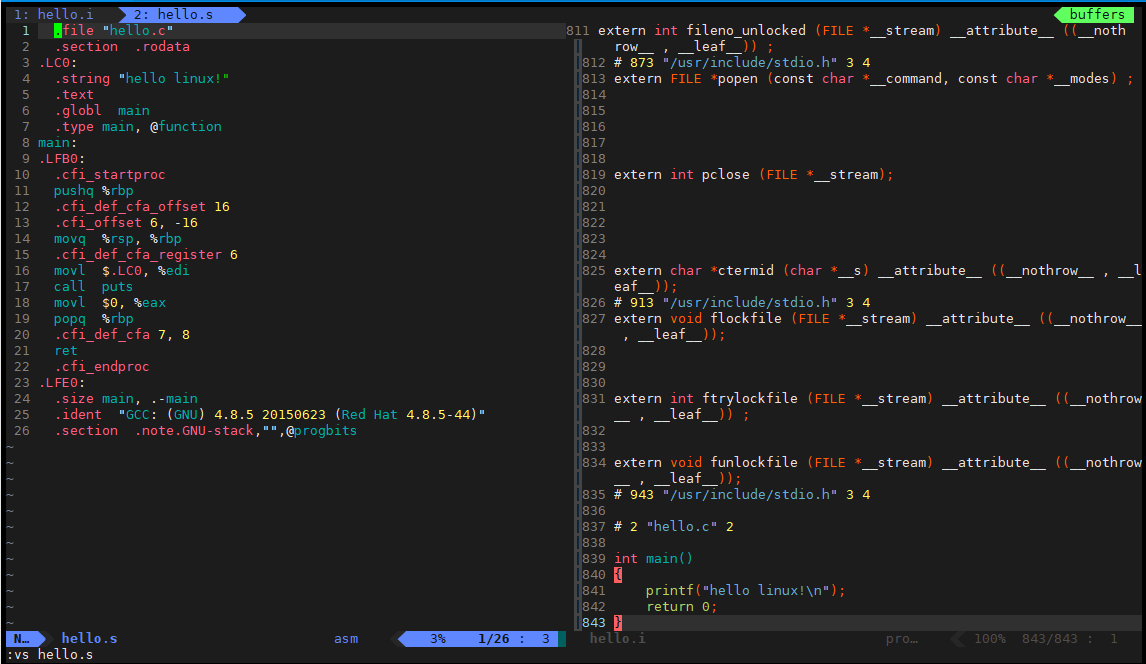Screen dimensions: 1146x664
Task: Click the 3% position indicator
Action: (438, 638)
